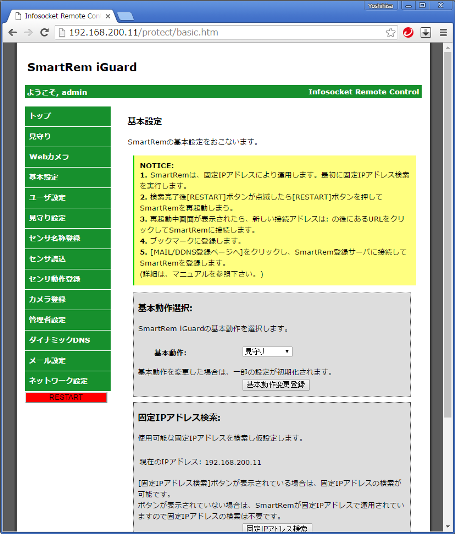Click the vertical scrollbar down arrow

(448, 527)
